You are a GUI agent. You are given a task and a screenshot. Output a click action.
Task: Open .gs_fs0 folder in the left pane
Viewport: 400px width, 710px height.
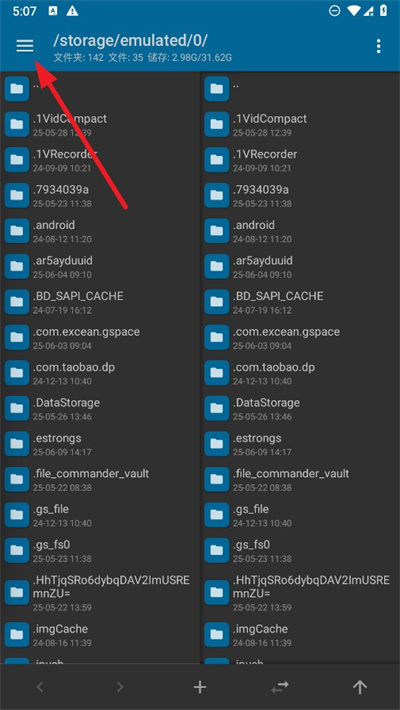100,550
